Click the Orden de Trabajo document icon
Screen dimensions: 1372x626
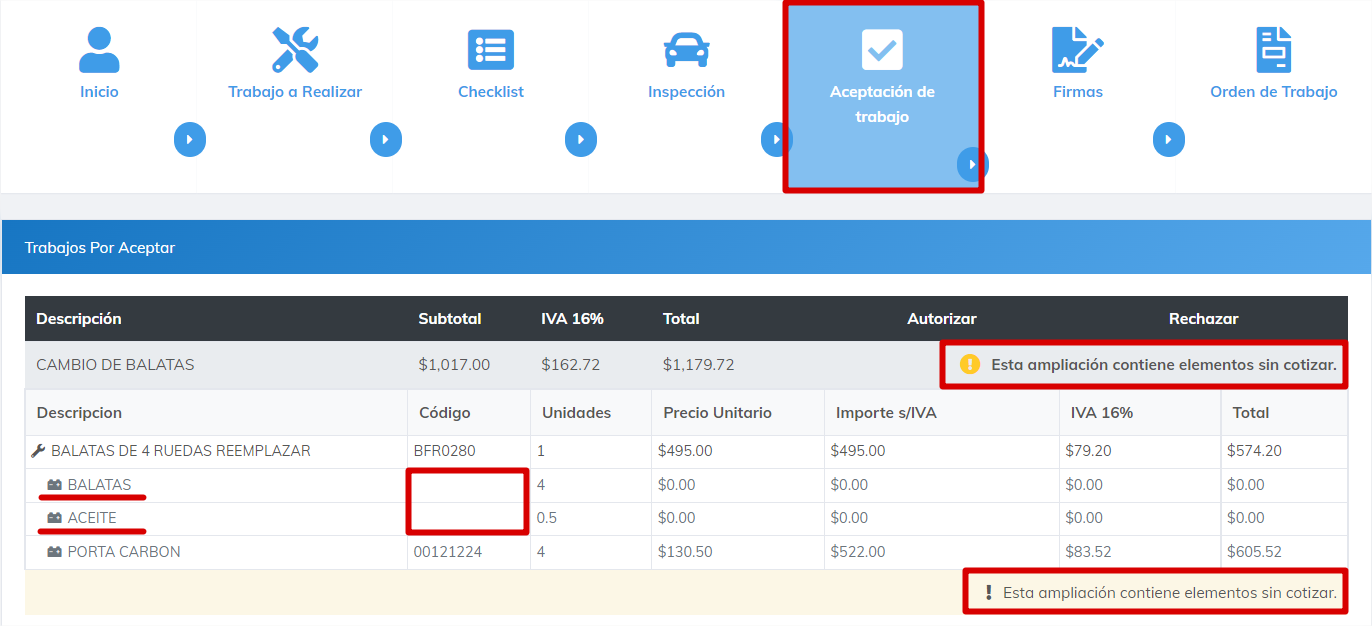[x=1273, y=49]
